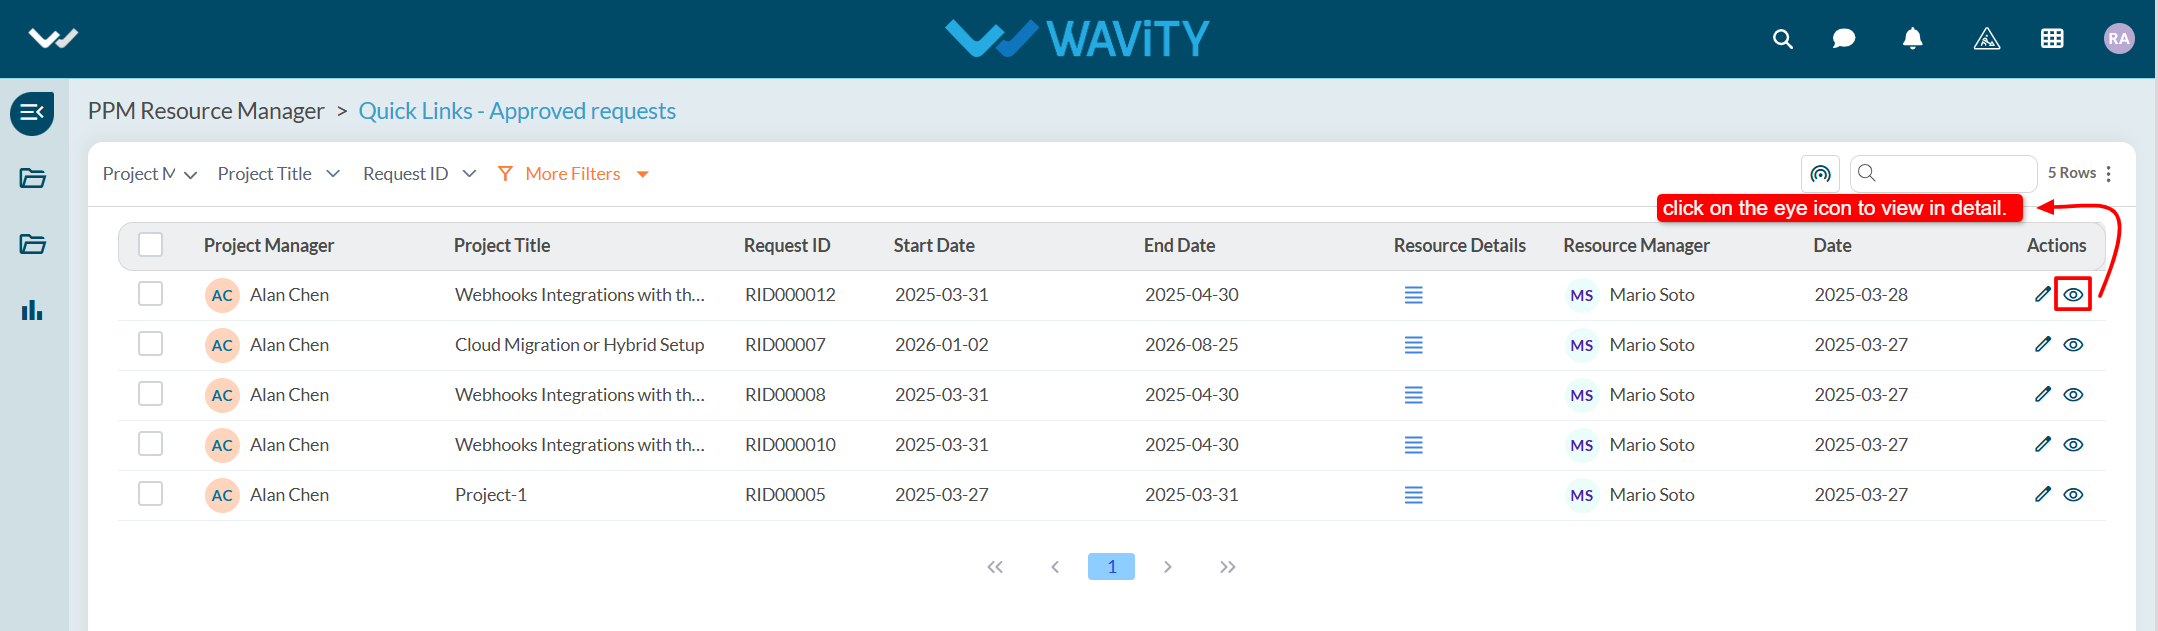The height and width of the screenshot is (631, 2158).
Task: Click the More Filters funnel icon
Action: [x=505, y=174]
